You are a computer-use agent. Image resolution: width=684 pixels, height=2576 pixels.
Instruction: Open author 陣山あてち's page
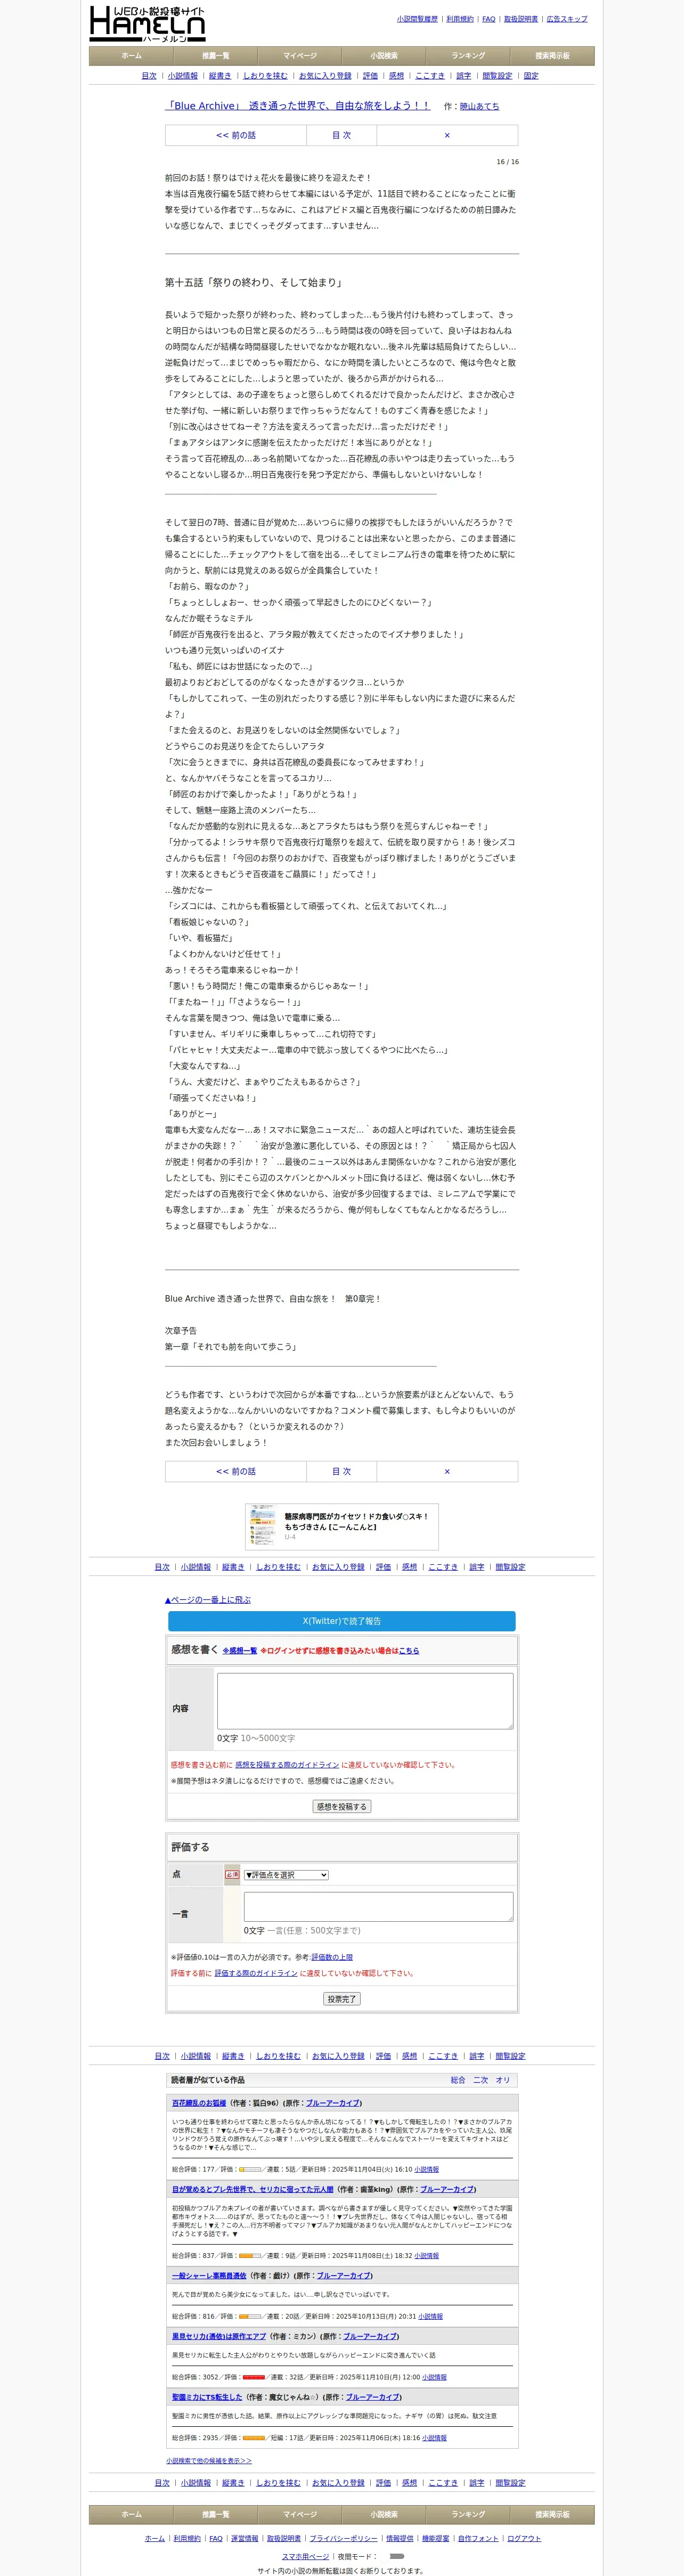click(479, 106)
